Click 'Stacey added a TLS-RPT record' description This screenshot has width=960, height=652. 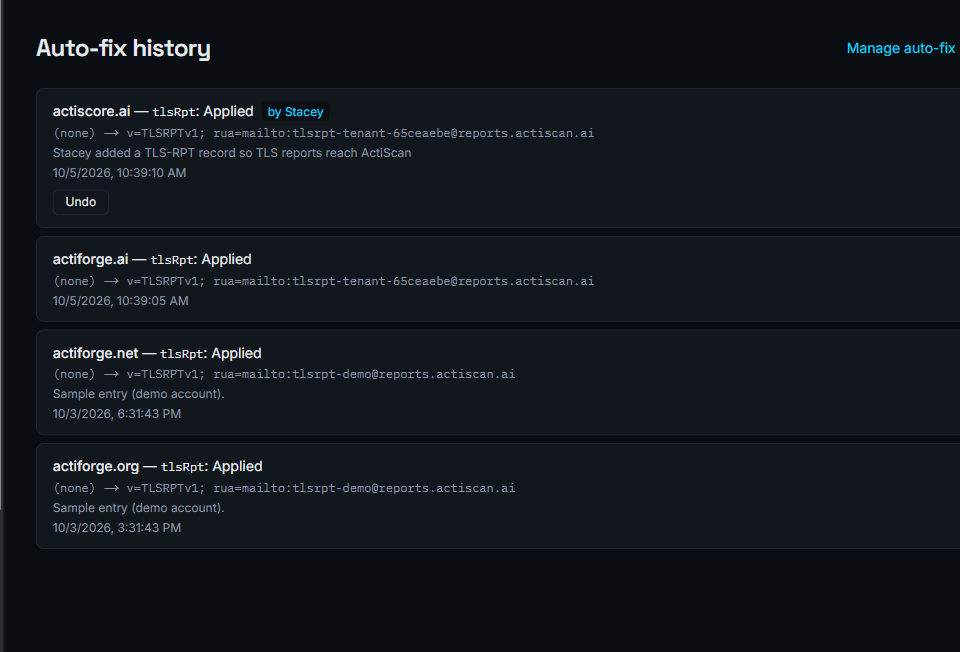(232, 153)
